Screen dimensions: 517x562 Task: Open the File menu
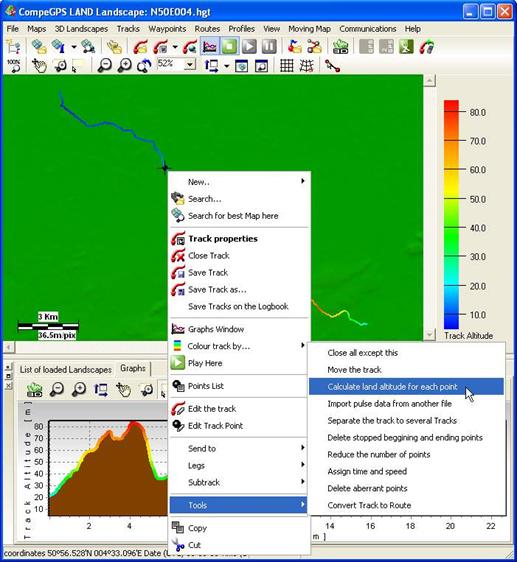13,29
